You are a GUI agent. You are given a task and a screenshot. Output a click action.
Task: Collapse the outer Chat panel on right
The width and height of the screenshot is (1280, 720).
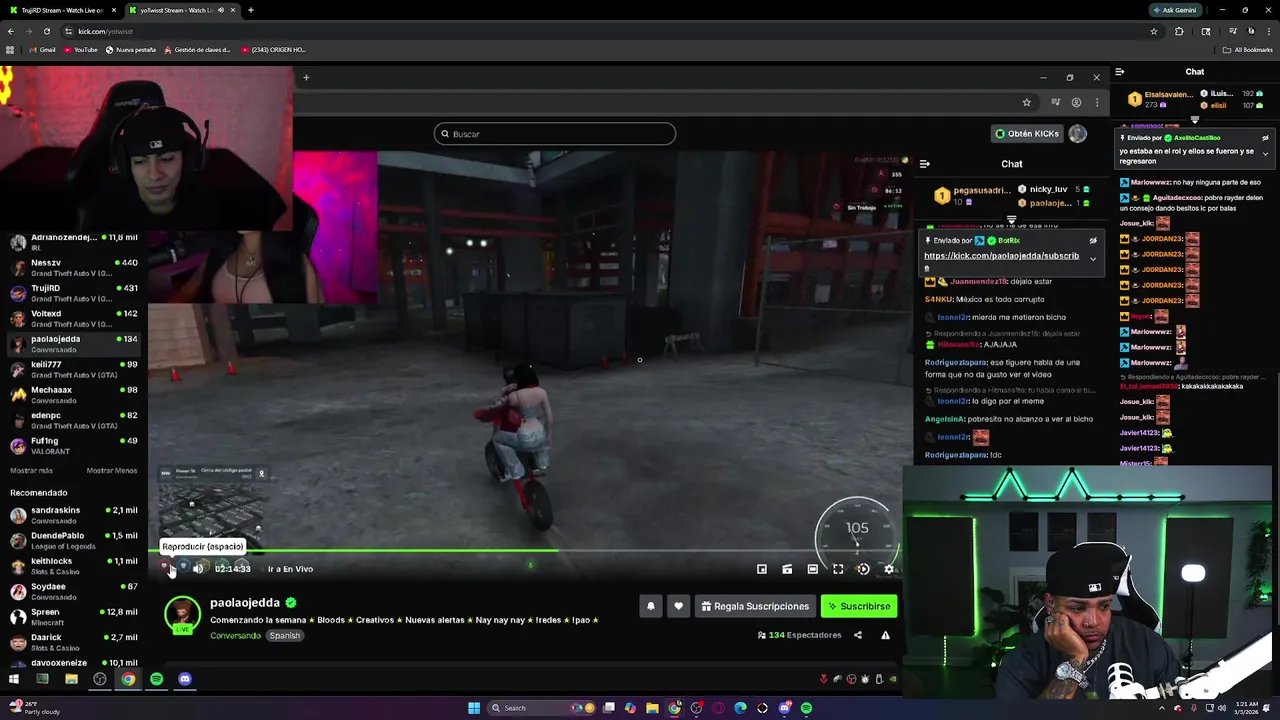pos(1120,72)
